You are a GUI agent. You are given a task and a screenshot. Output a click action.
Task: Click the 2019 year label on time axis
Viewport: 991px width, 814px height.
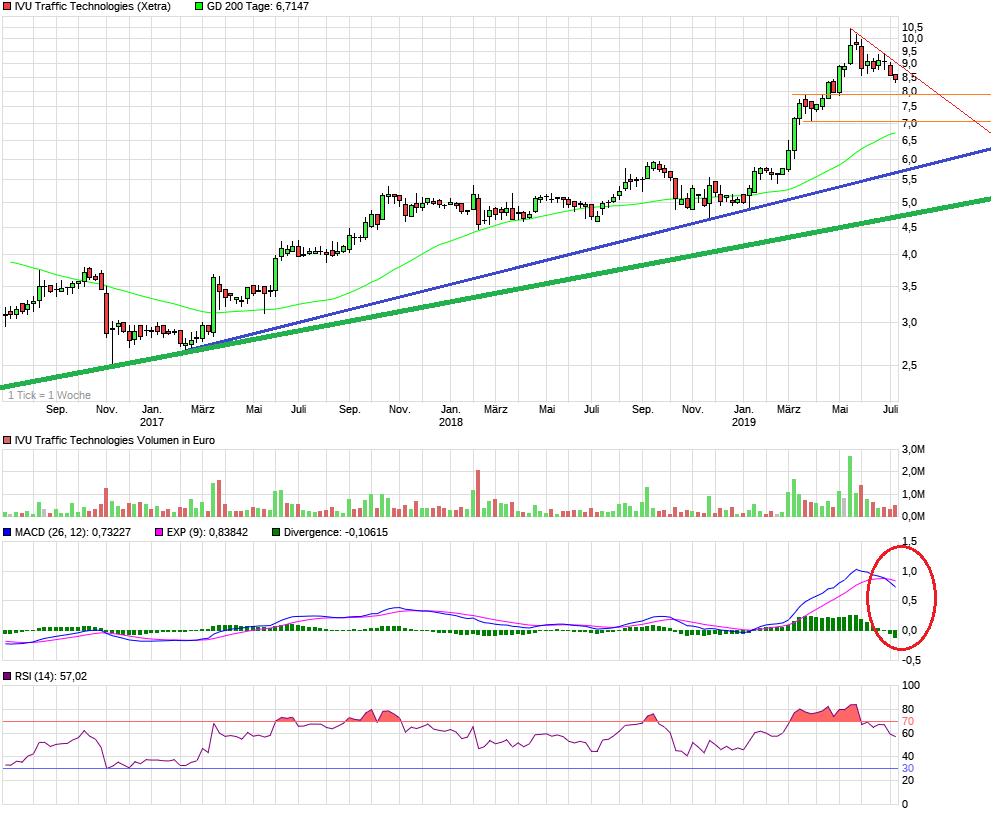tap(743, 422)
